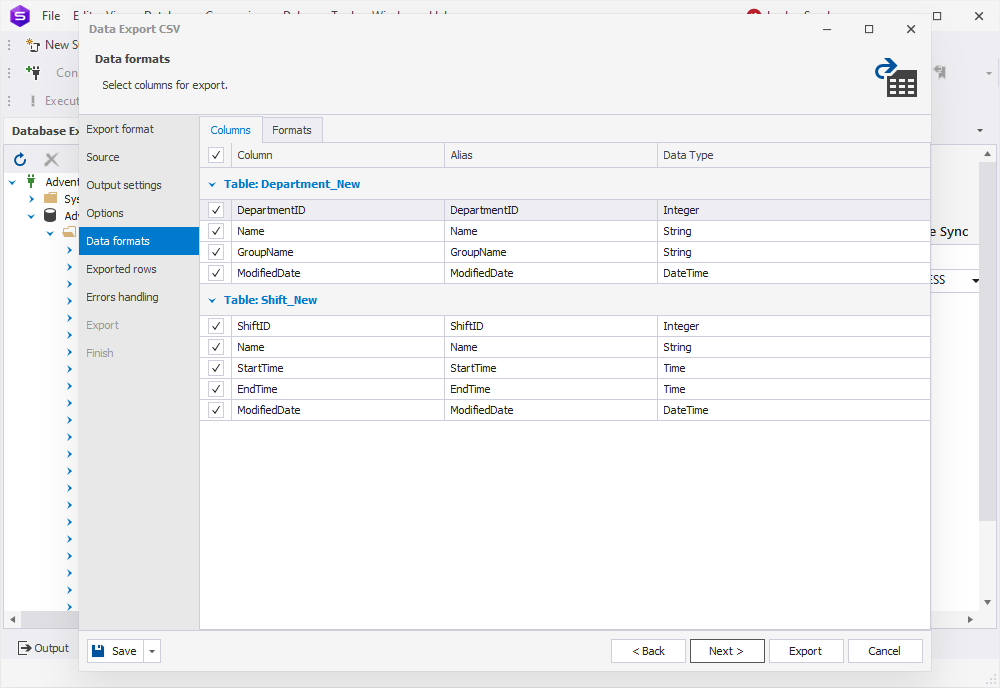Click the Next > button

[726, 651]
